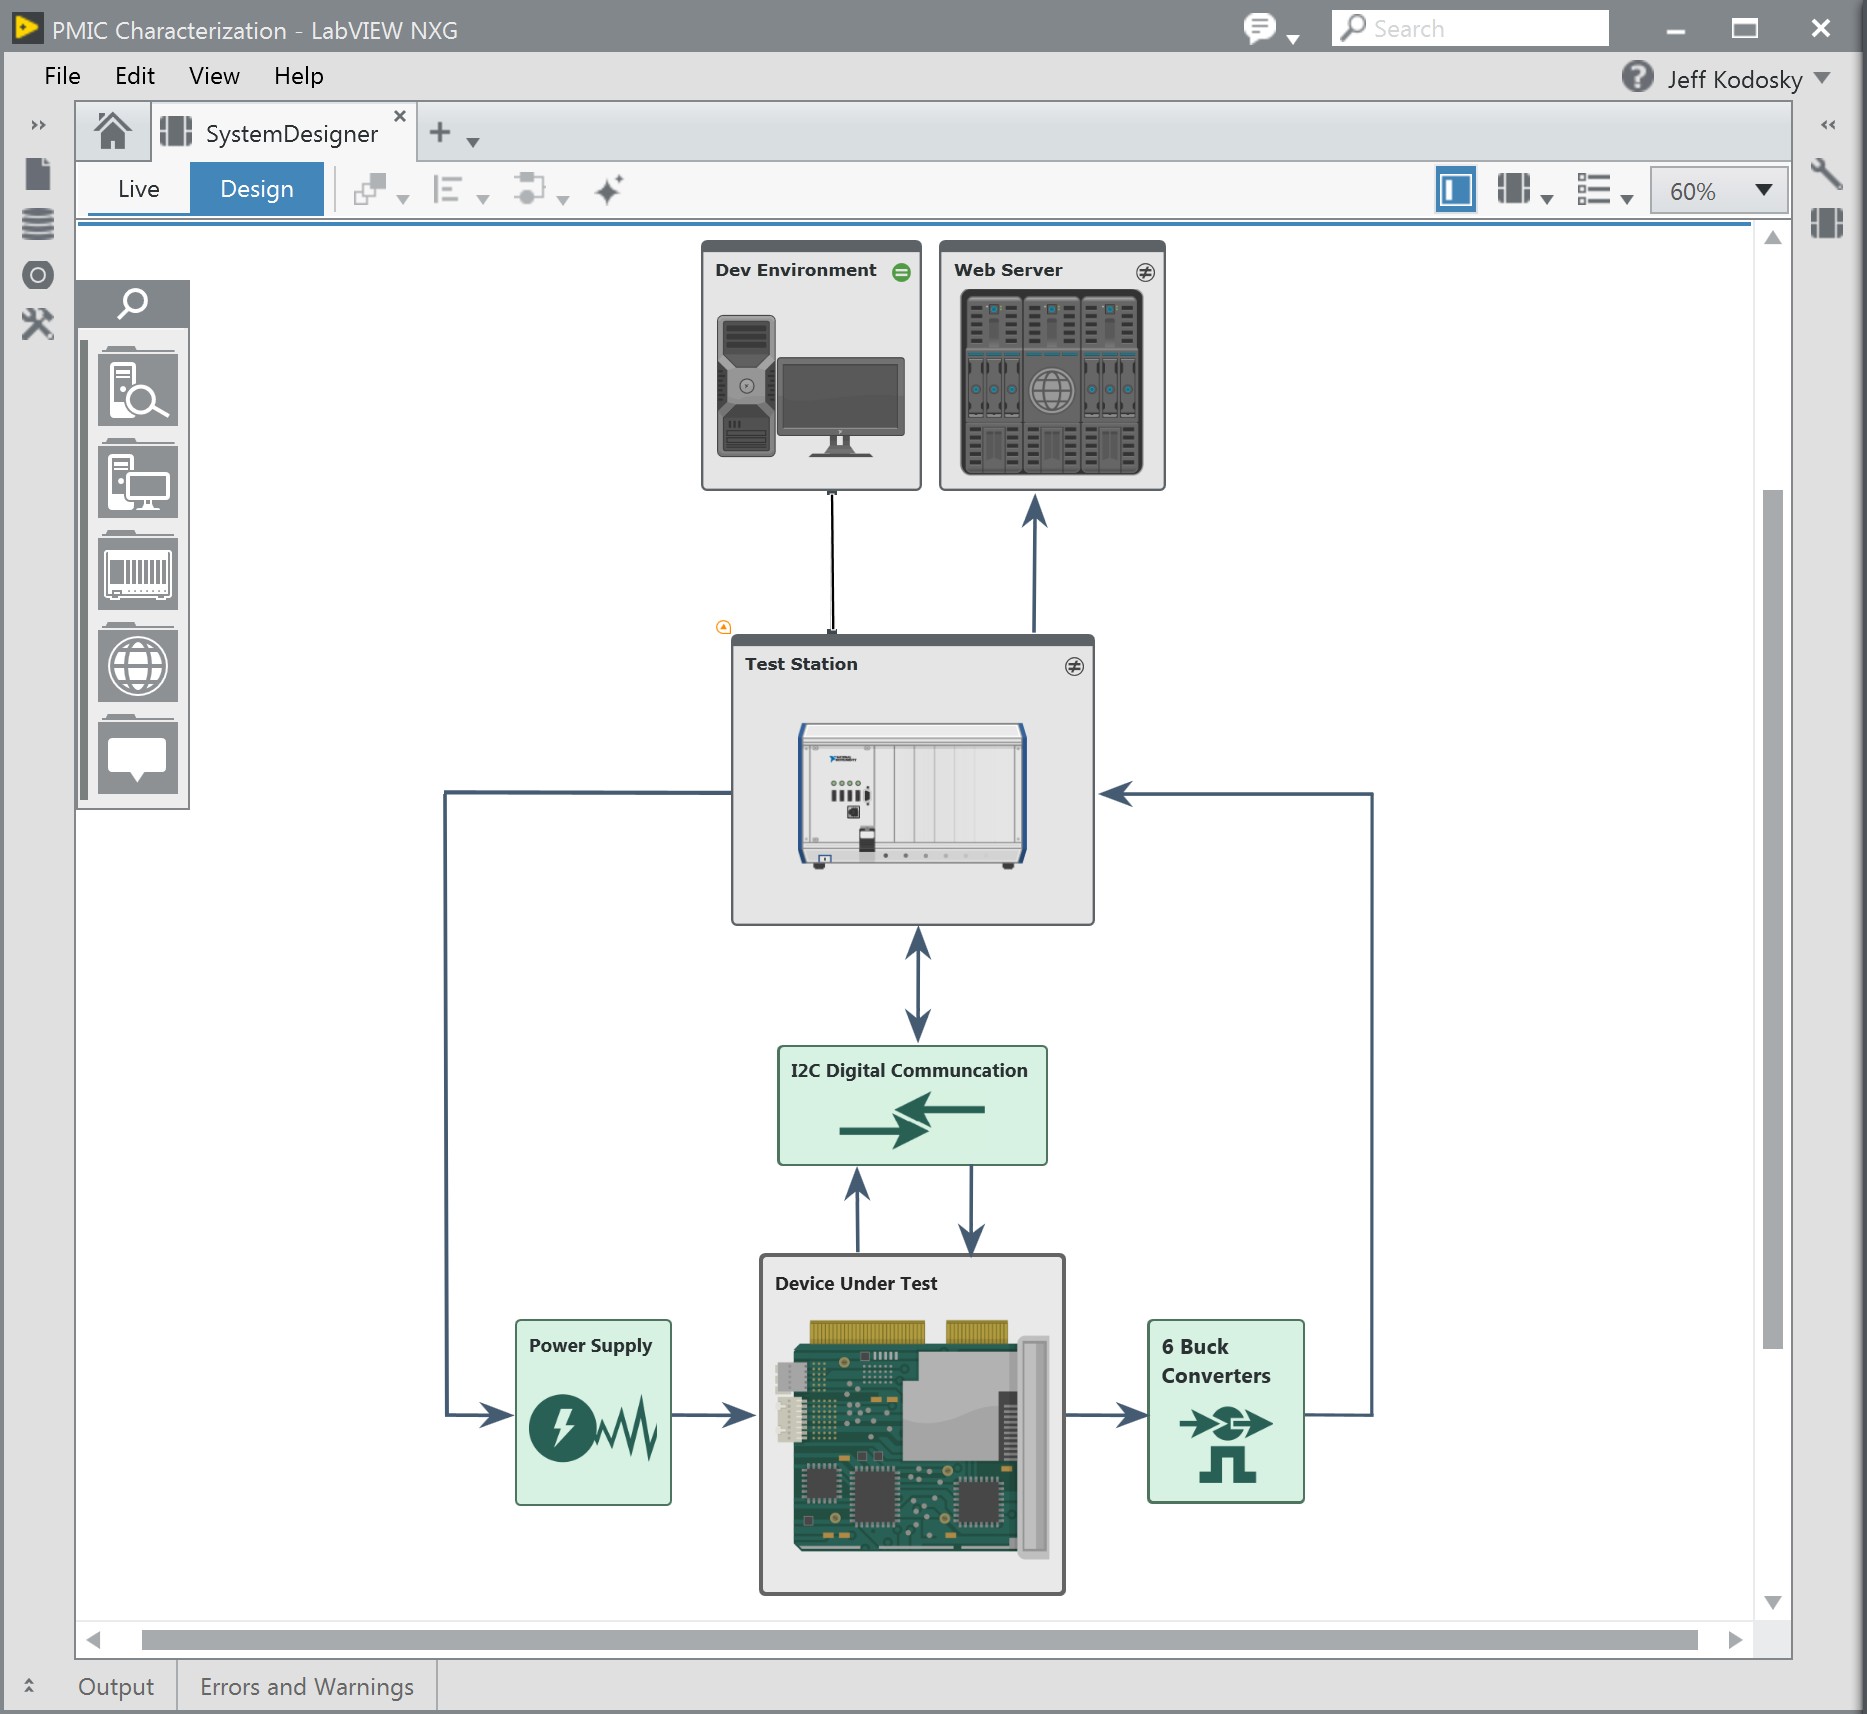Click the help question mark icon

click(1637, 77)
